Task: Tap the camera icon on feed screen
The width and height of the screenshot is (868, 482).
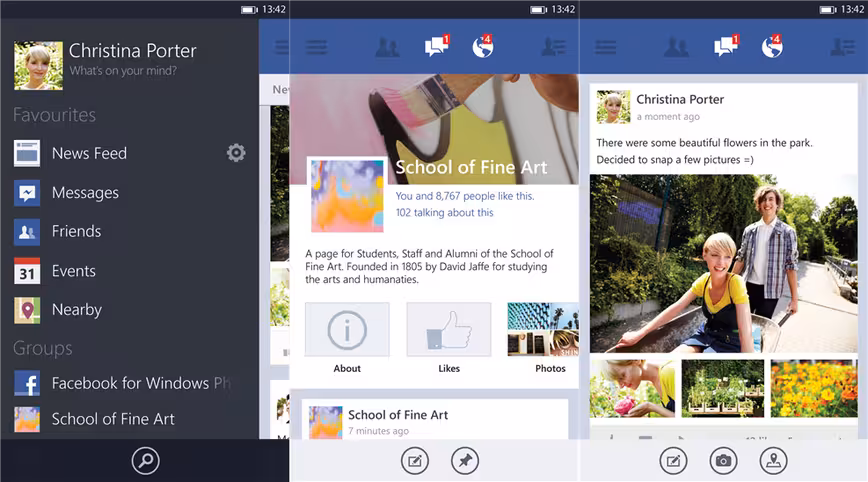Action: point(723,460)
